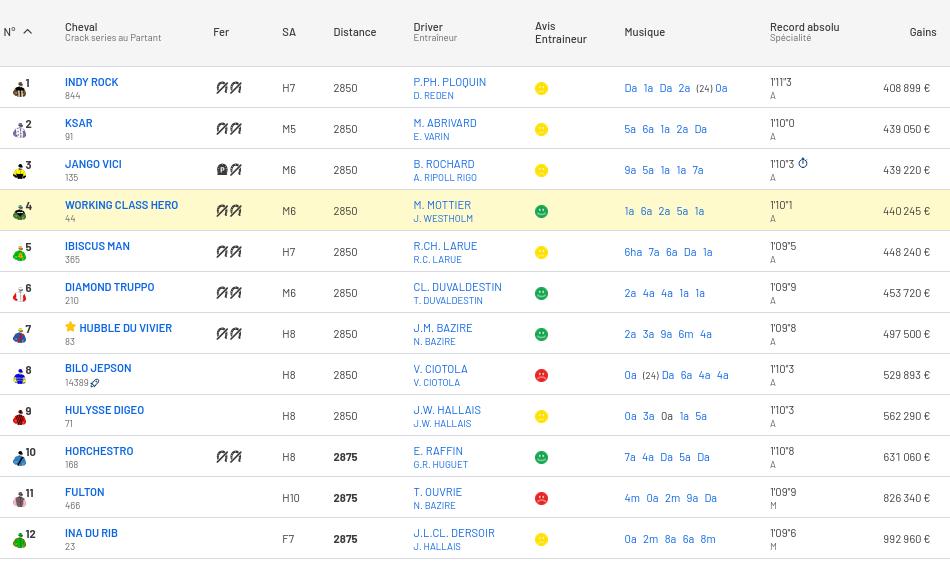Click the jockey silk icon for horse 12
950x564 pixels.
19,540
